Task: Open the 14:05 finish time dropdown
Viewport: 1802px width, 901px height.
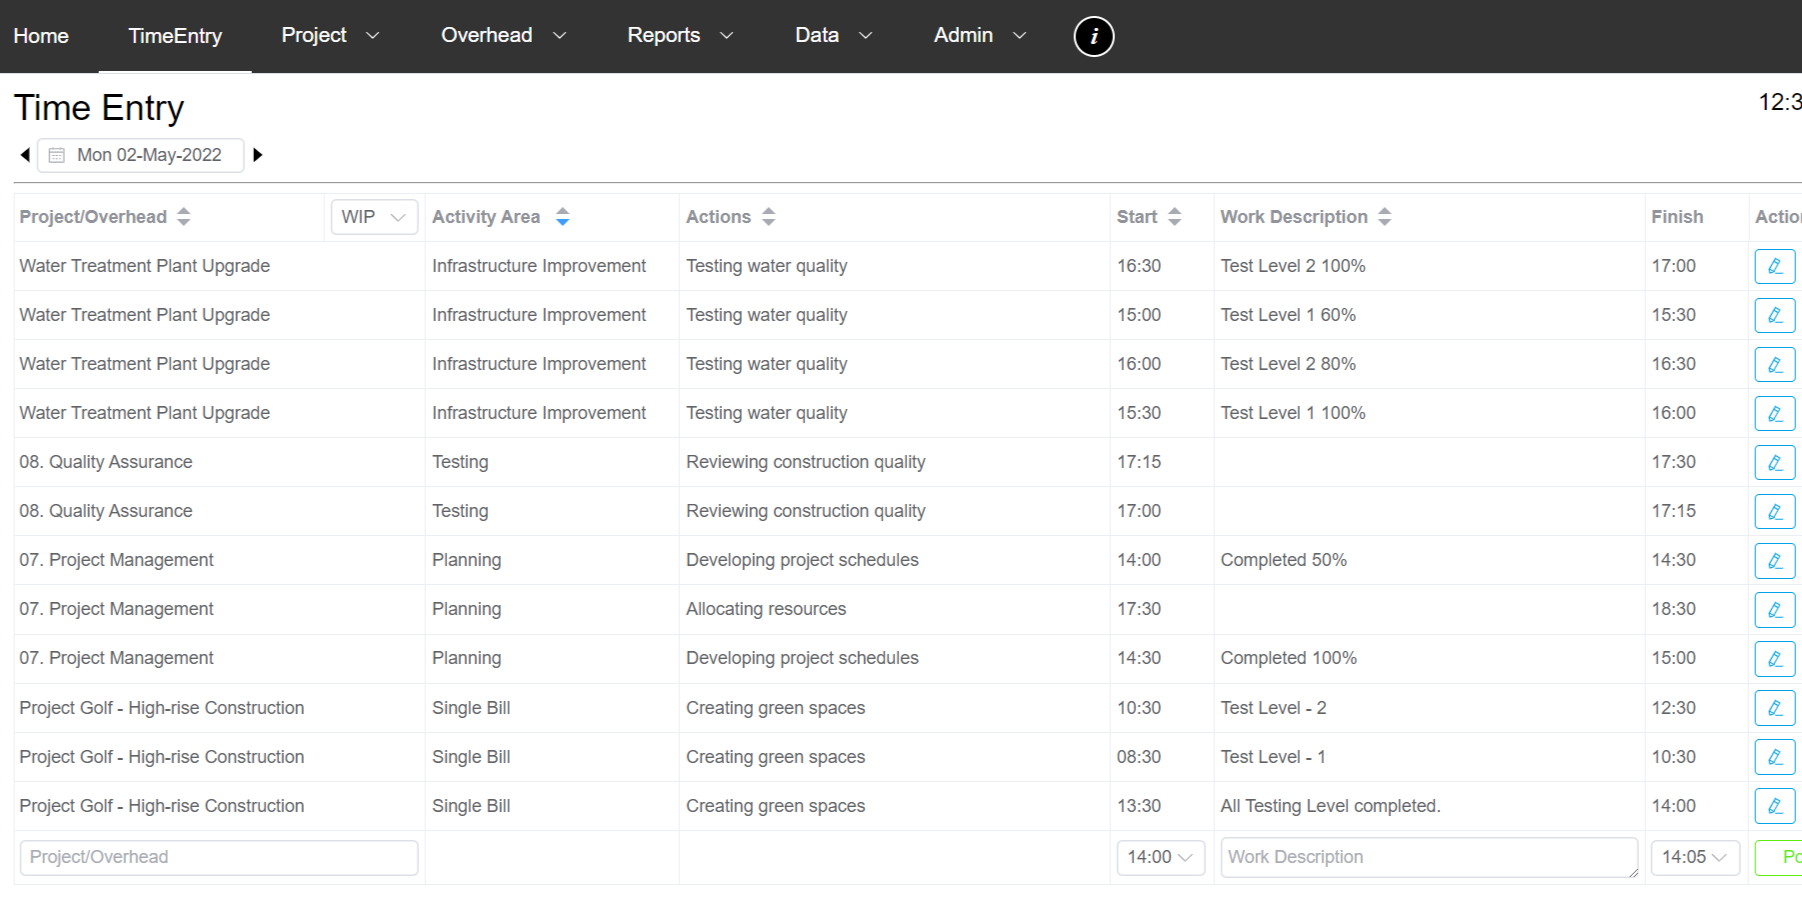Action: click(1694, 857)
